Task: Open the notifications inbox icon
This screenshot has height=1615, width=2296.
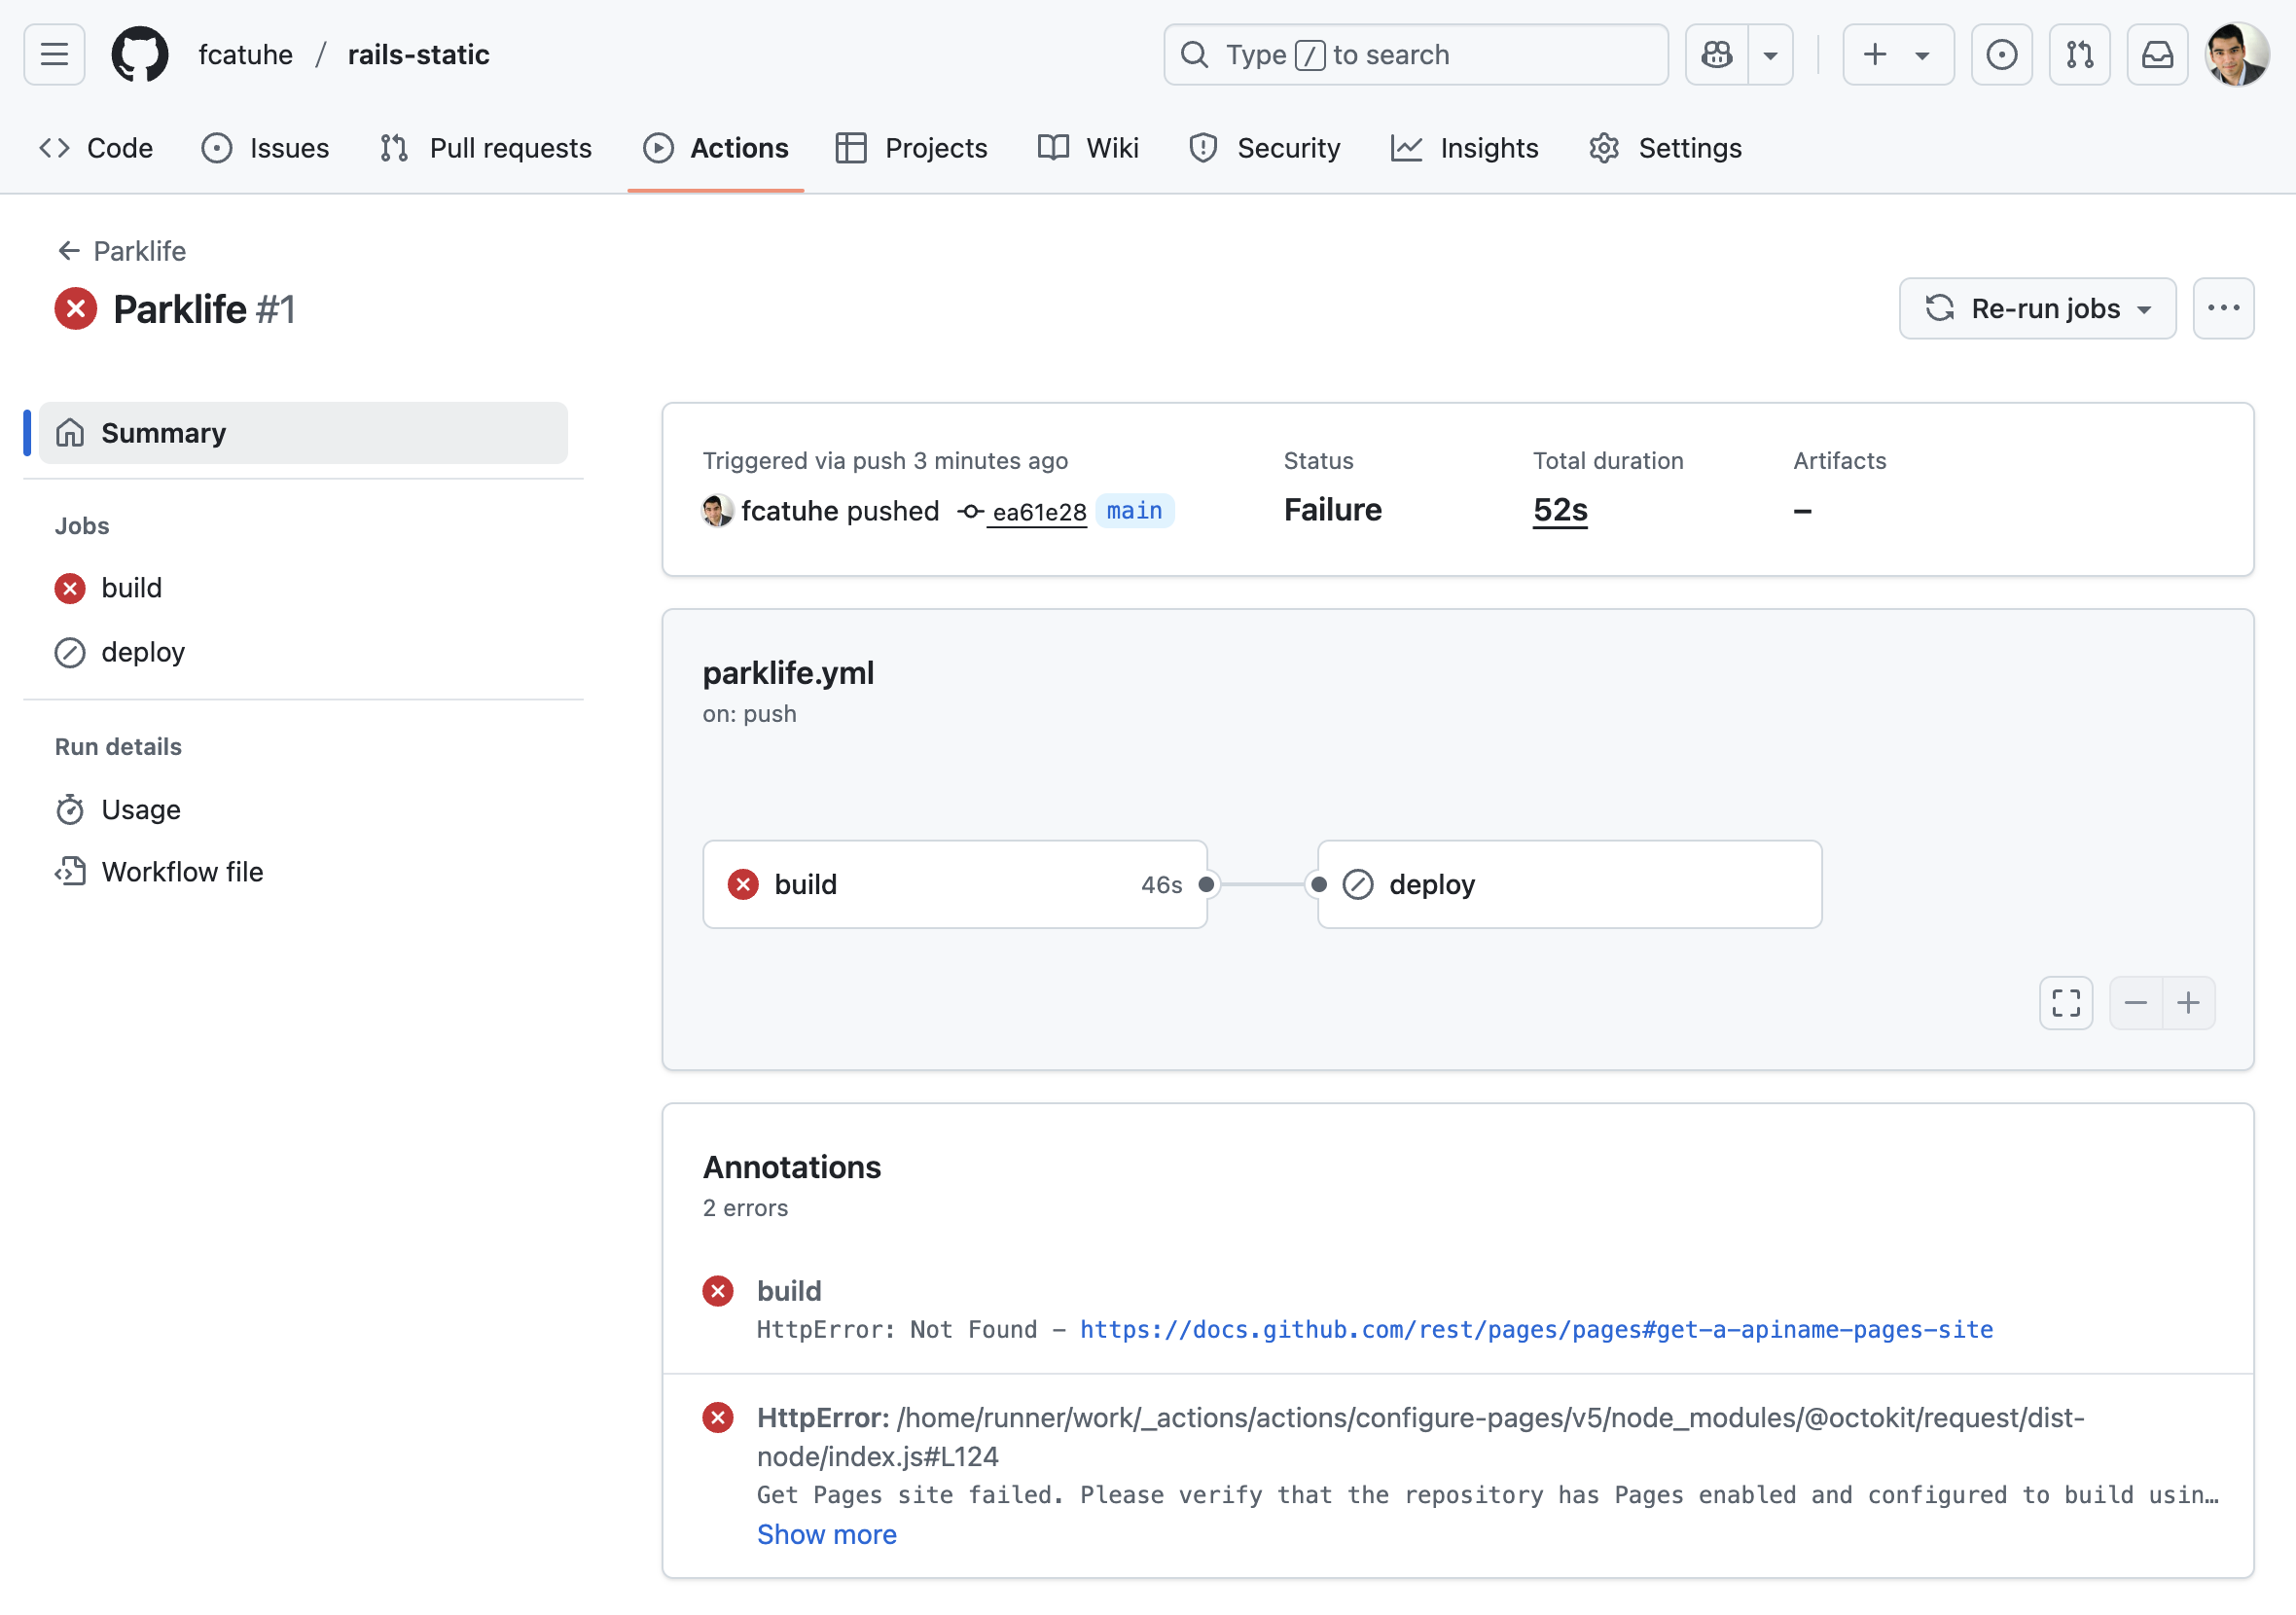Action: pos(2157,54)
